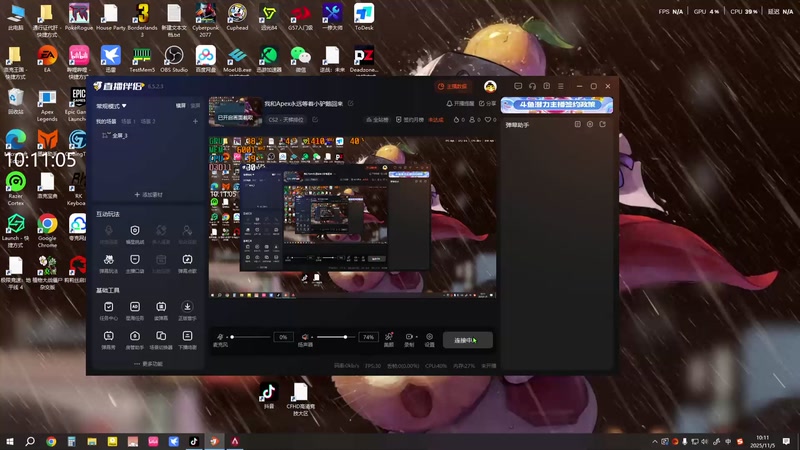Open the recording options arrow
This screenshot has height=450, width=800.
click(x=416, y=337)
